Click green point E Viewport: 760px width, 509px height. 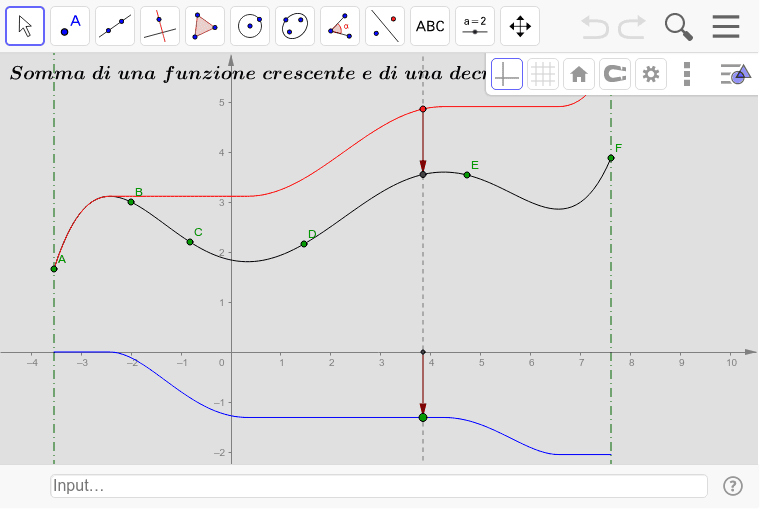click(x=467, y=175)
